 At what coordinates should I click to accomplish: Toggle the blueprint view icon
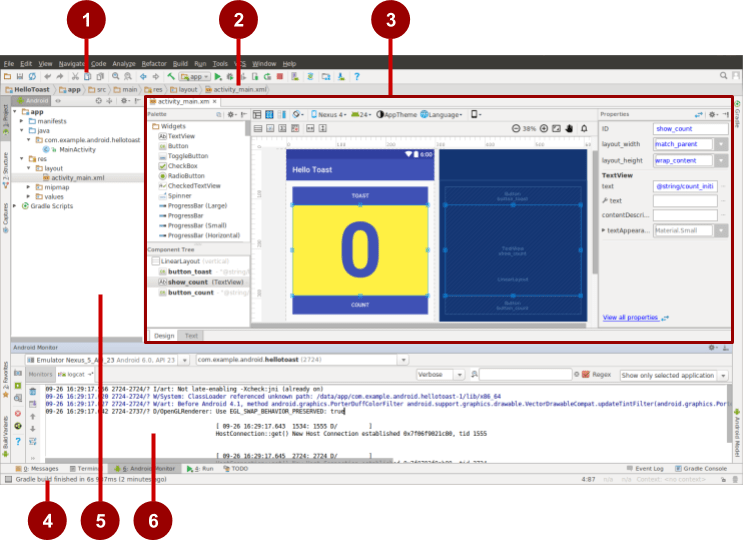point(269,114)
